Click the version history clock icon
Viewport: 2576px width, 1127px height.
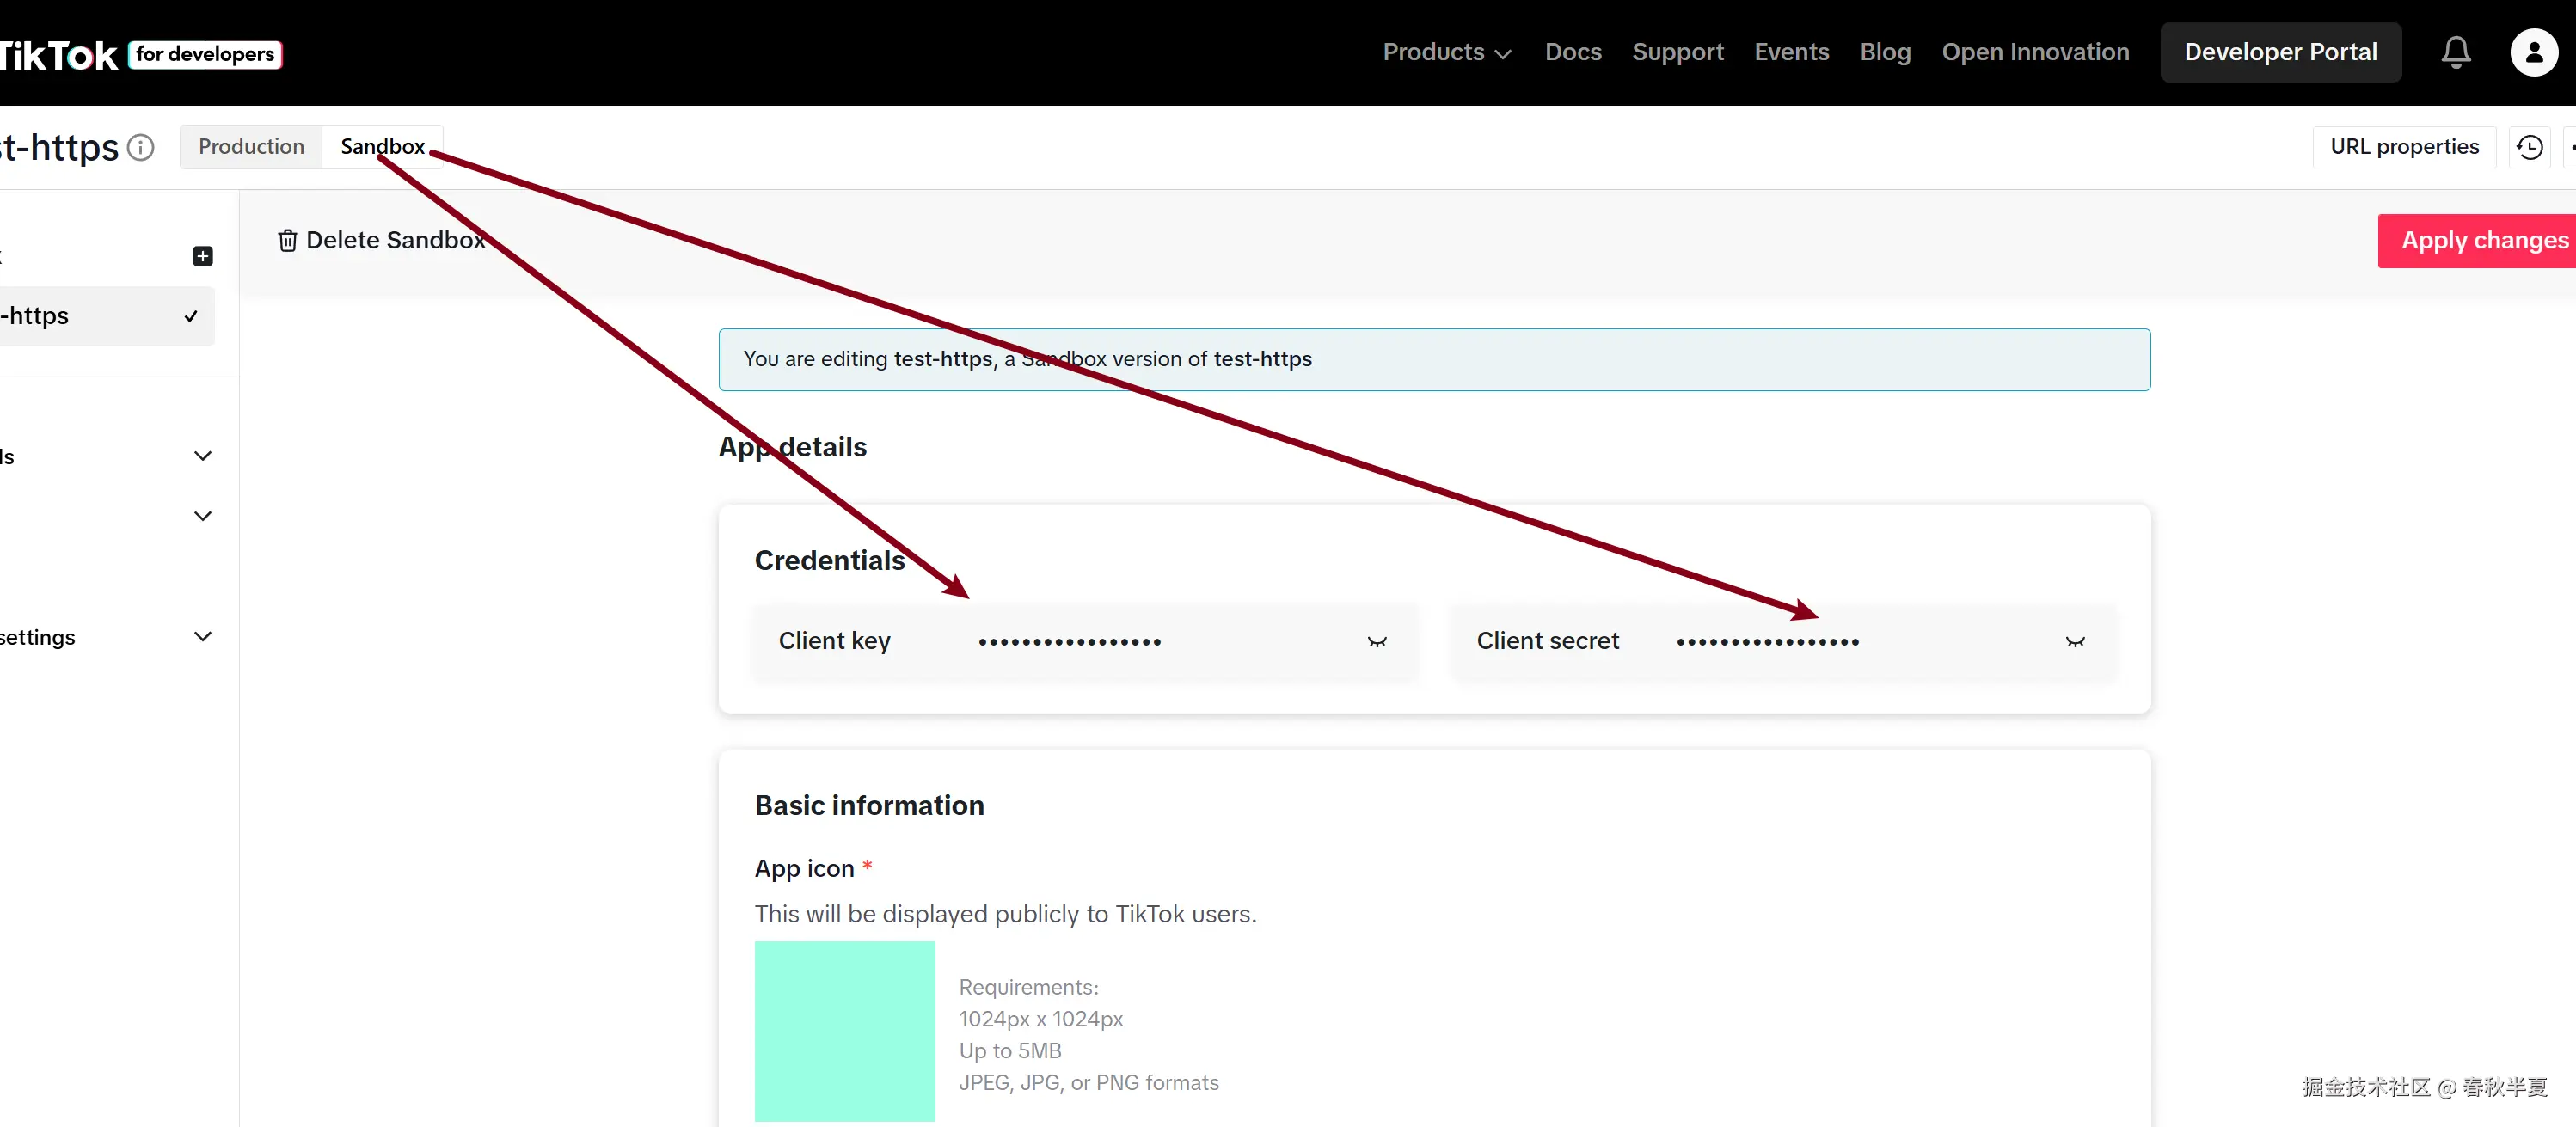coord(2529,146)
